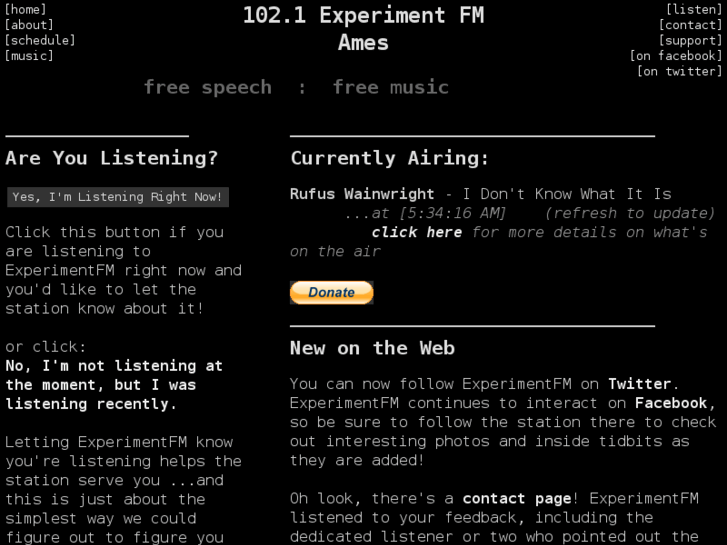The image size is (727, 545).
Task: Go to the [about] page
Action: pos(29,25)
